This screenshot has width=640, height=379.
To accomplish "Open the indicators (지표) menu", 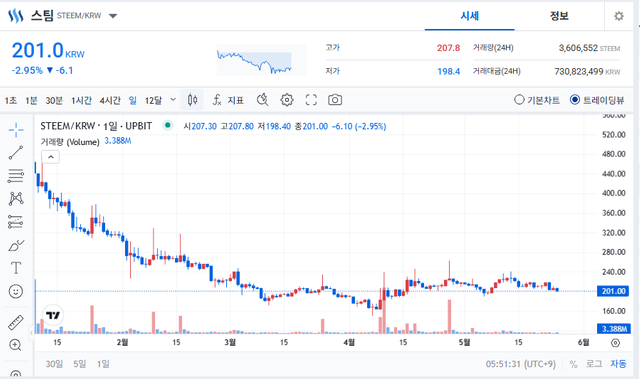I will click(228, 100).
